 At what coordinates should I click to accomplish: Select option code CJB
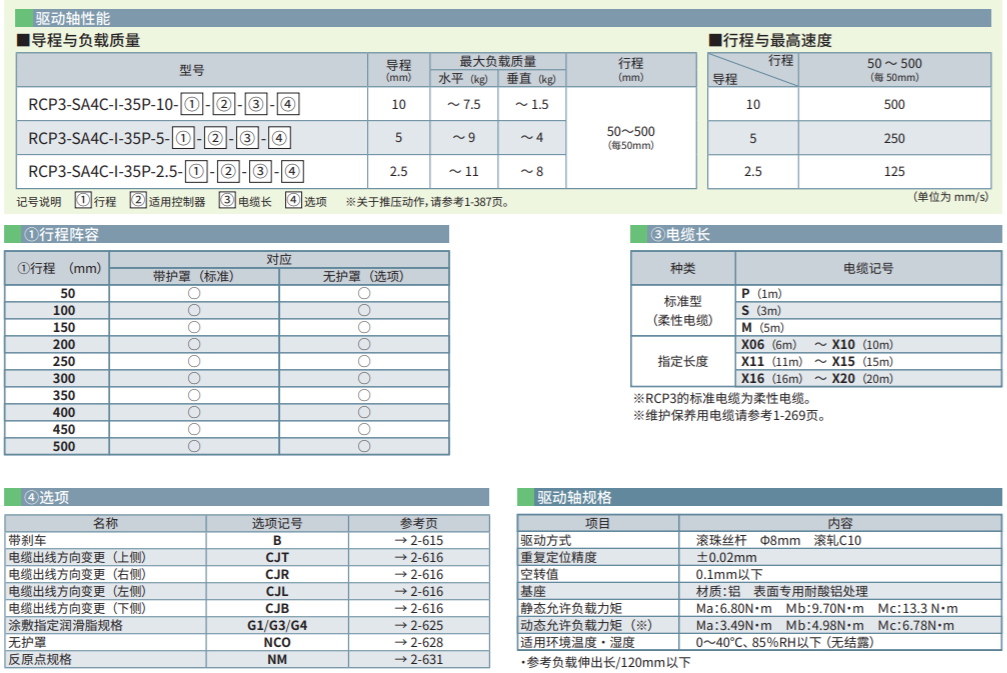click(277, 608)
